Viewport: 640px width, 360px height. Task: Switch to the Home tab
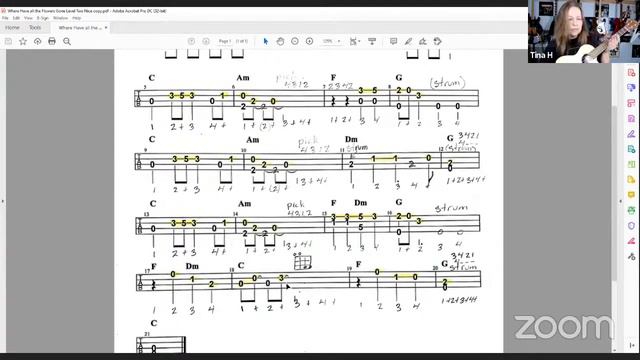pyautogui.click(x=12, y=28)
